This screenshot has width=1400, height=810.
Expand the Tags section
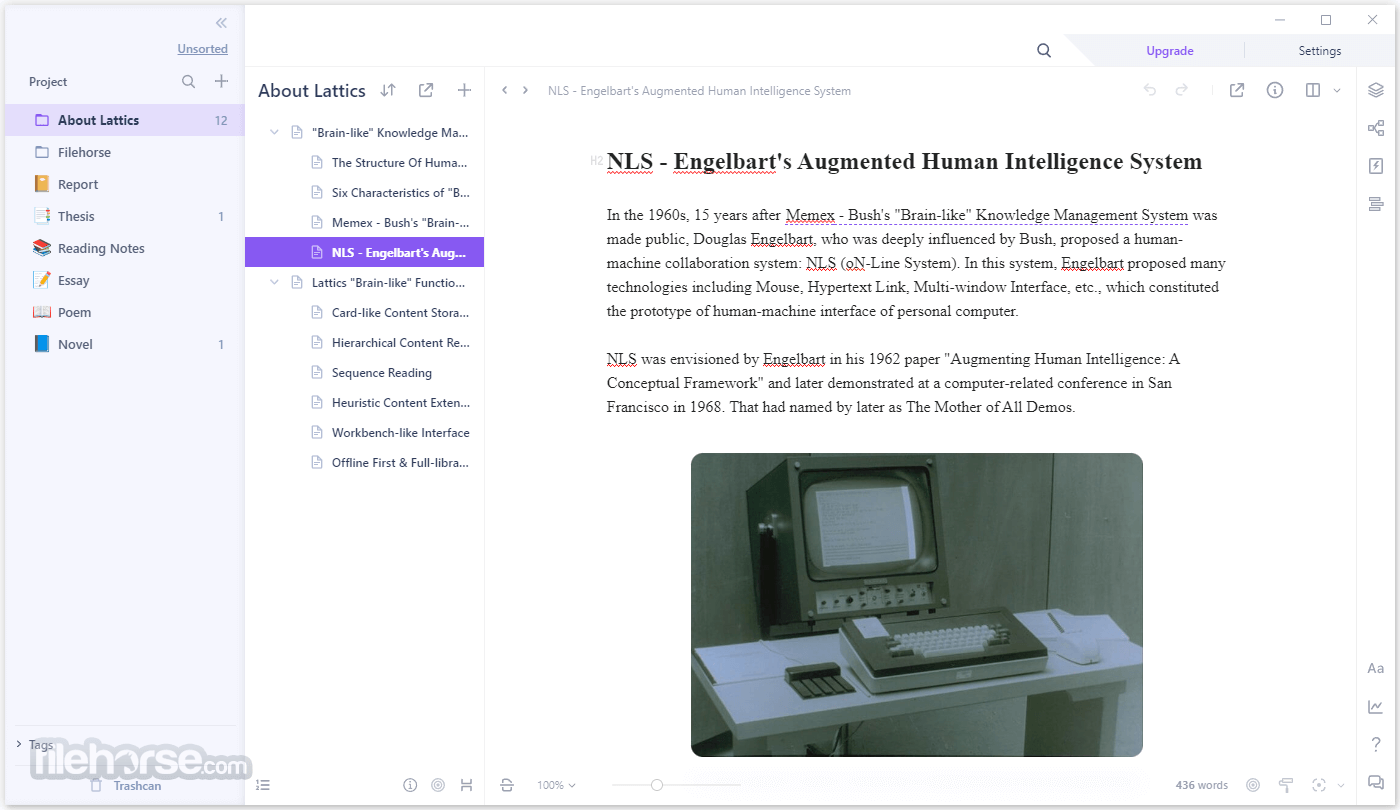(x=19, y=744)
